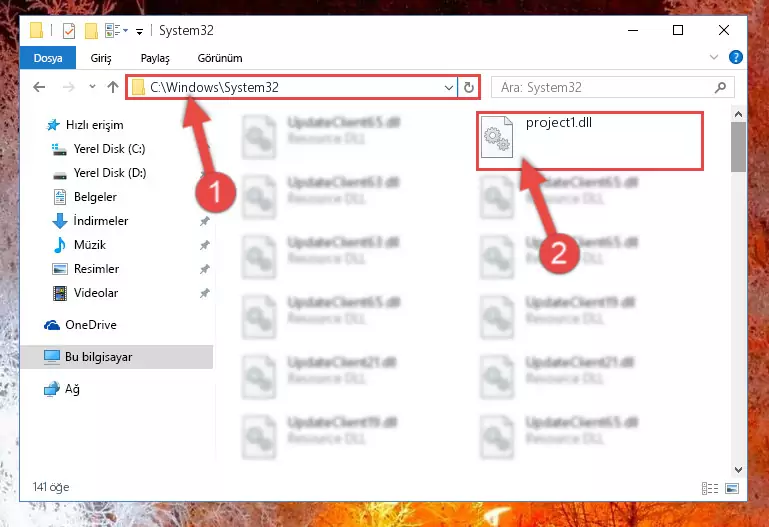Switch to details view in status bar
This screenshot has height=527, width=769.
tap(710, 488)
